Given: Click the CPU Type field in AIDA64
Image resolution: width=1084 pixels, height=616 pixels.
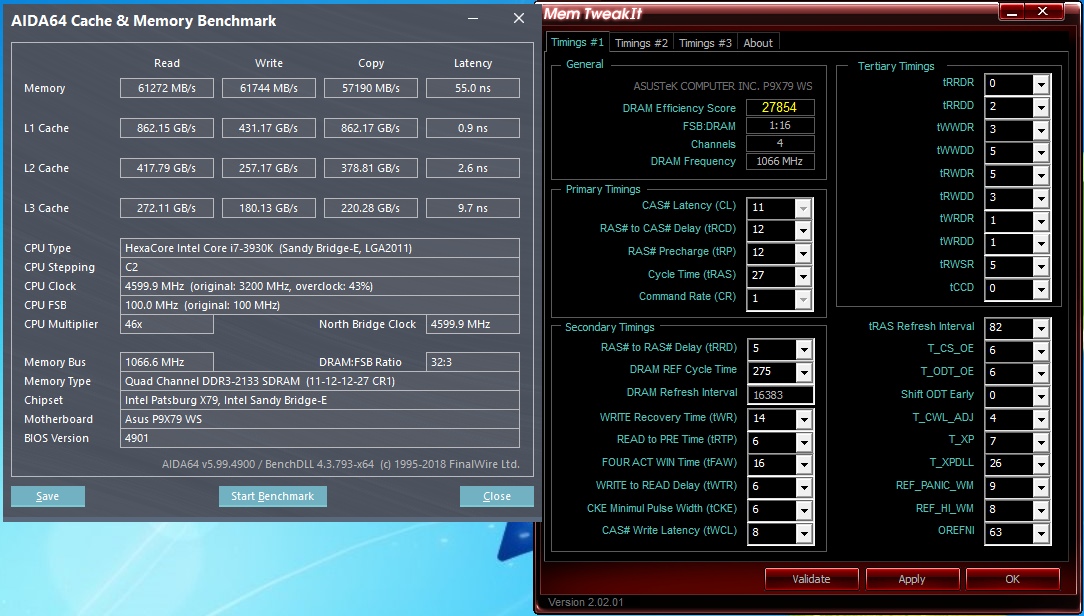Looking at the screenshot, I should pos(319,248).
